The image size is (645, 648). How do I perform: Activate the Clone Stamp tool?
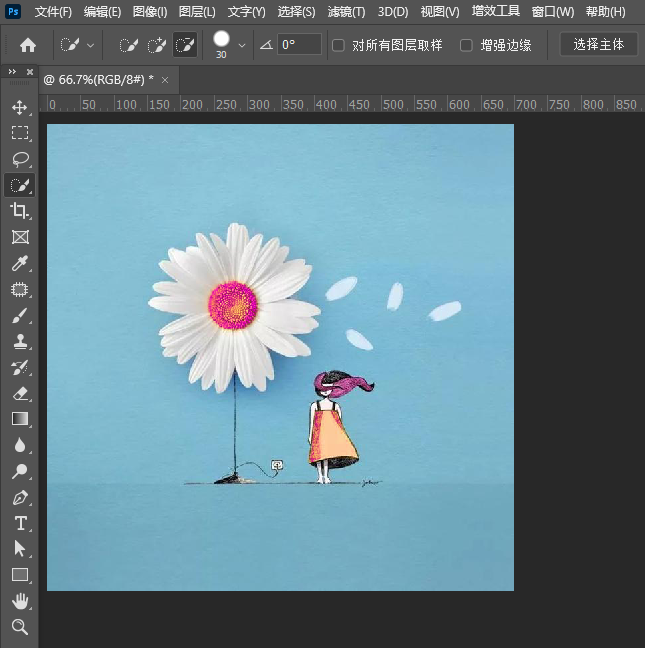point(19,342)
